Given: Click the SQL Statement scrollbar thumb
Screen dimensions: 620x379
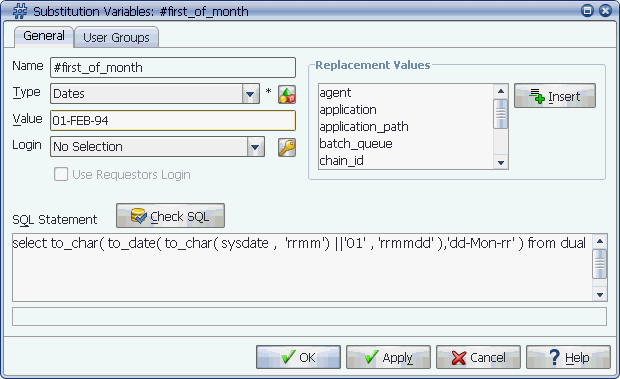Looking at the screenshot, I should 600,264.
